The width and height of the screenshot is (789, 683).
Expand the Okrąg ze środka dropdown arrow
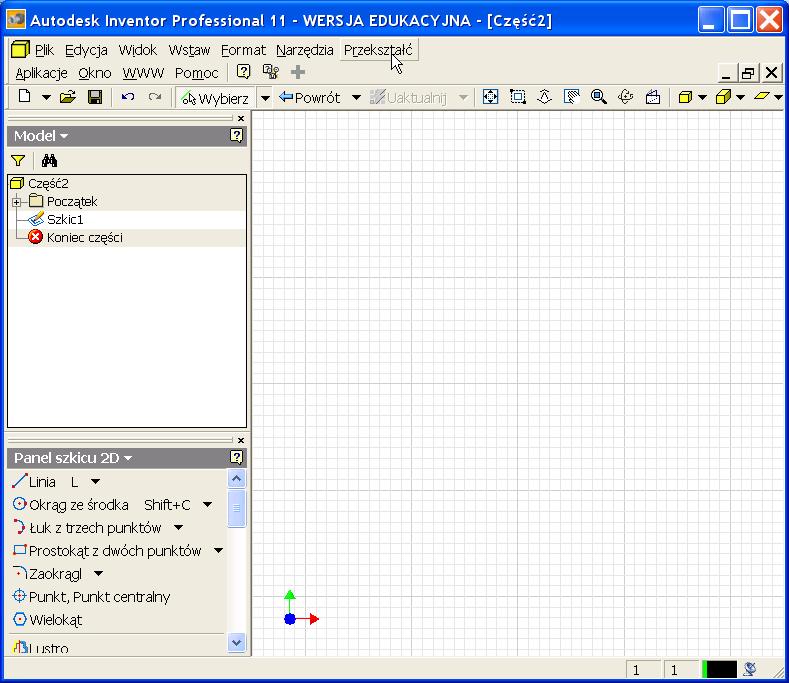pos(207,505)
